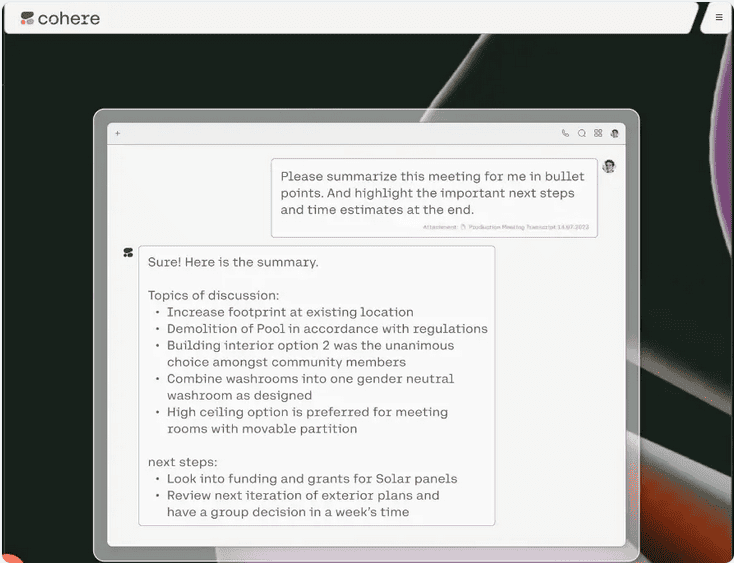Click the Cohere logo in header
The image size is (734, 563).
click(x=60, y=18)
